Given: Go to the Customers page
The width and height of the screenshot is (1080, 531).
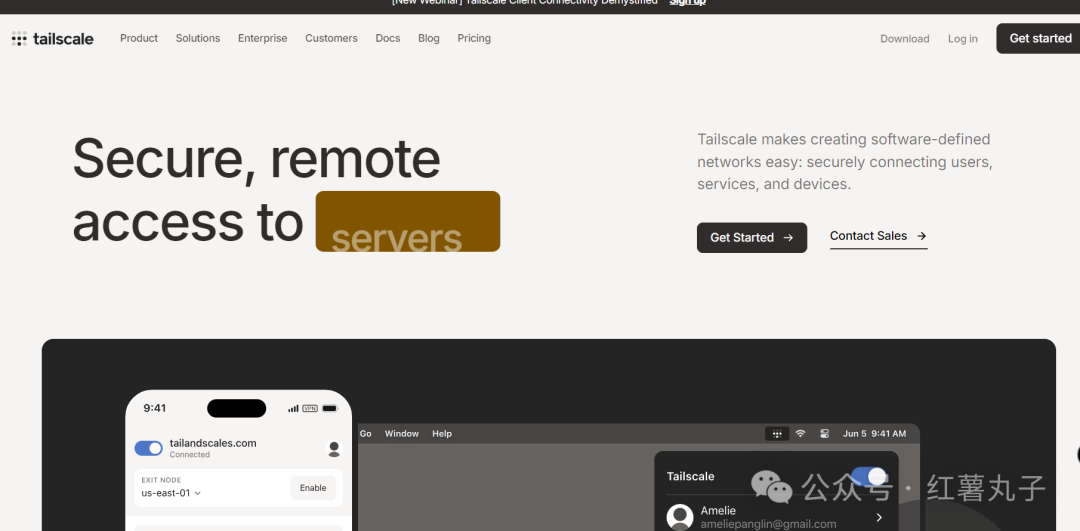Looking at the screenshot, I should click(x=331, y=39).
